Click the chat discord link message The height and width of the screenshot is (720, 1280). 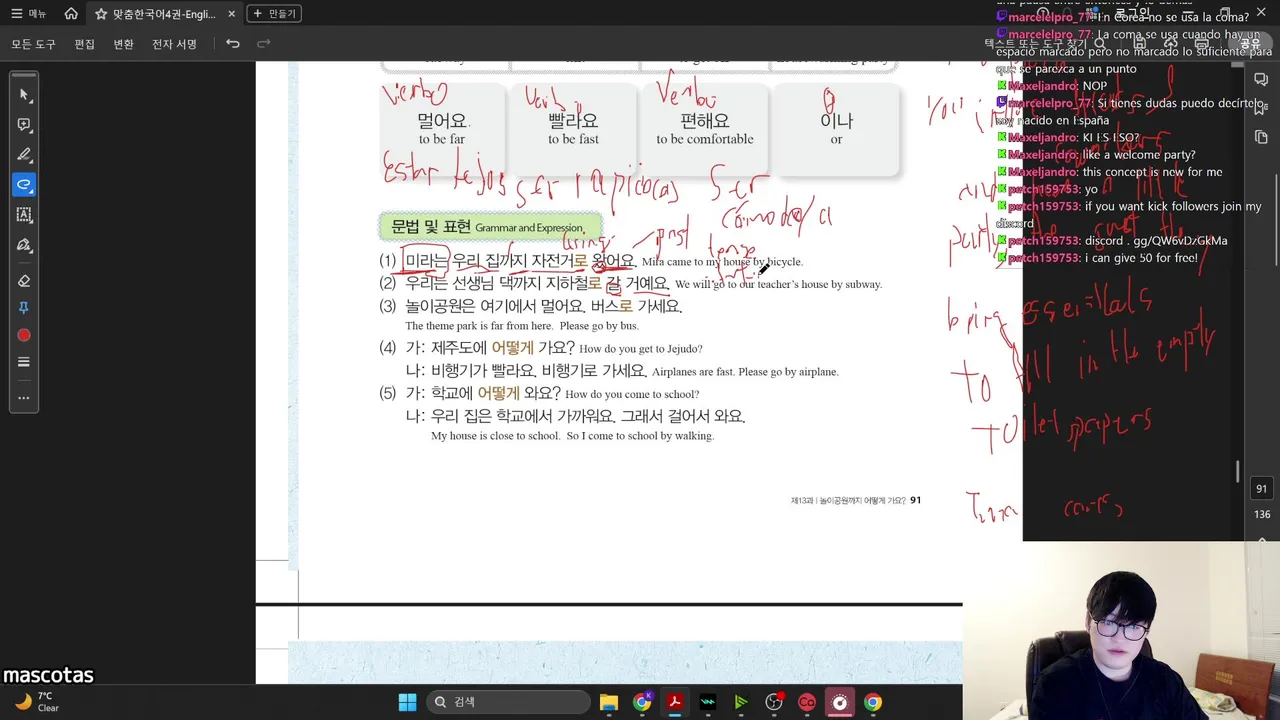point(1112,241)
